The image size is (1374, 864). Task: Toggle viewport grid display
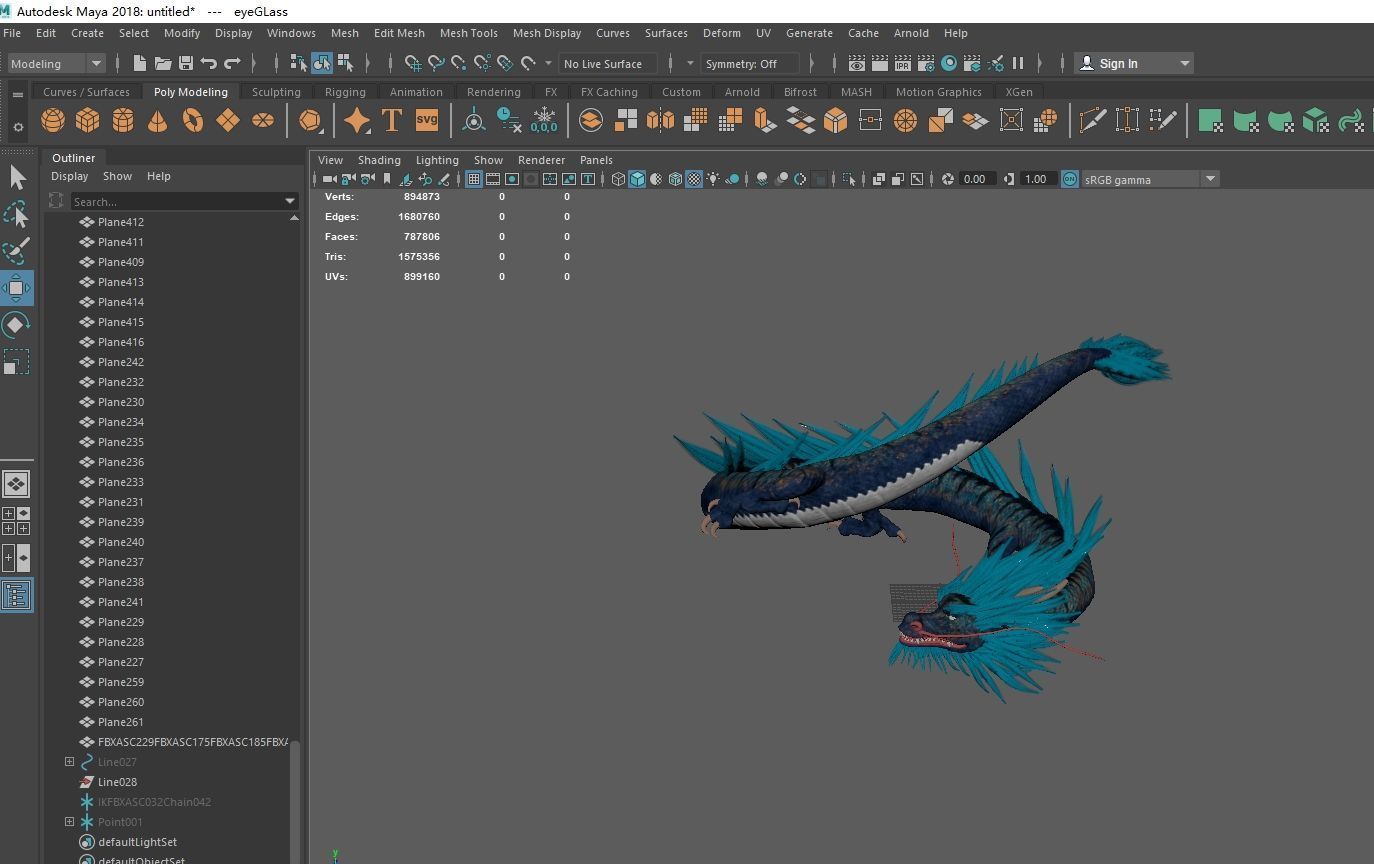click(474, 179)
